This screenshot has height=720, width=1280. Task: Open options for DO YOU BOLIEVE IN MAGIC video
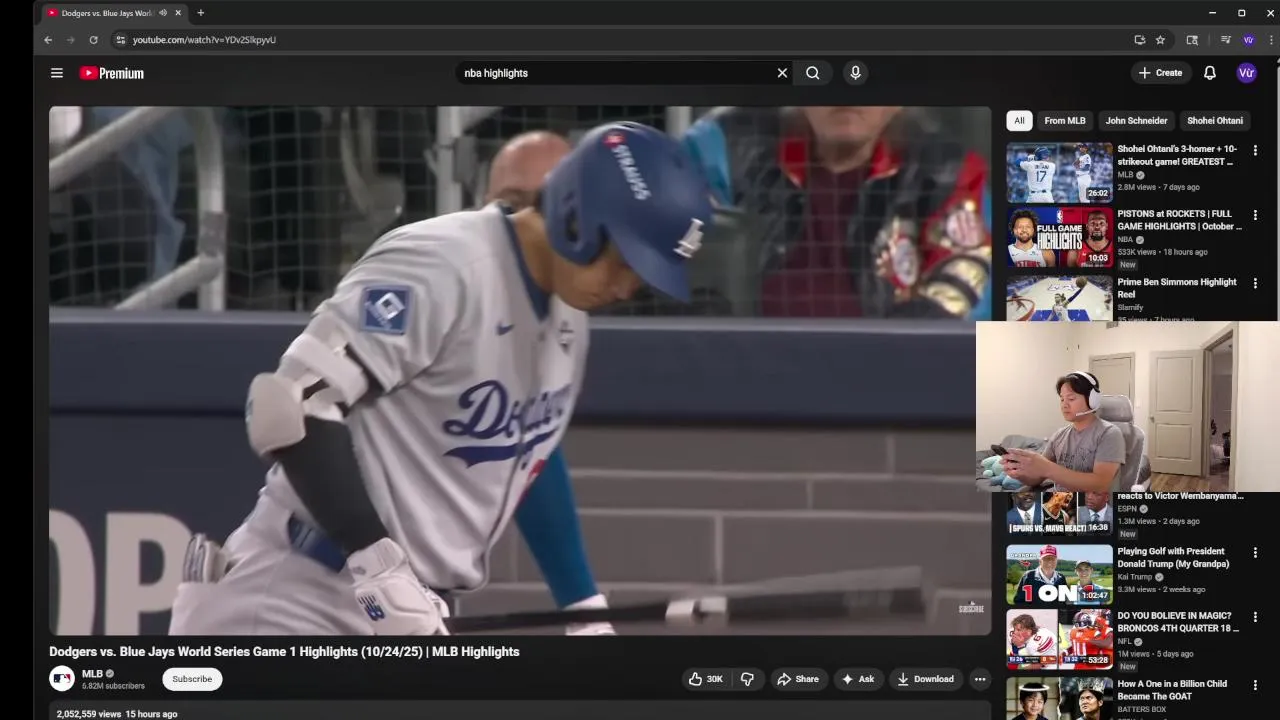[1255, 618]
